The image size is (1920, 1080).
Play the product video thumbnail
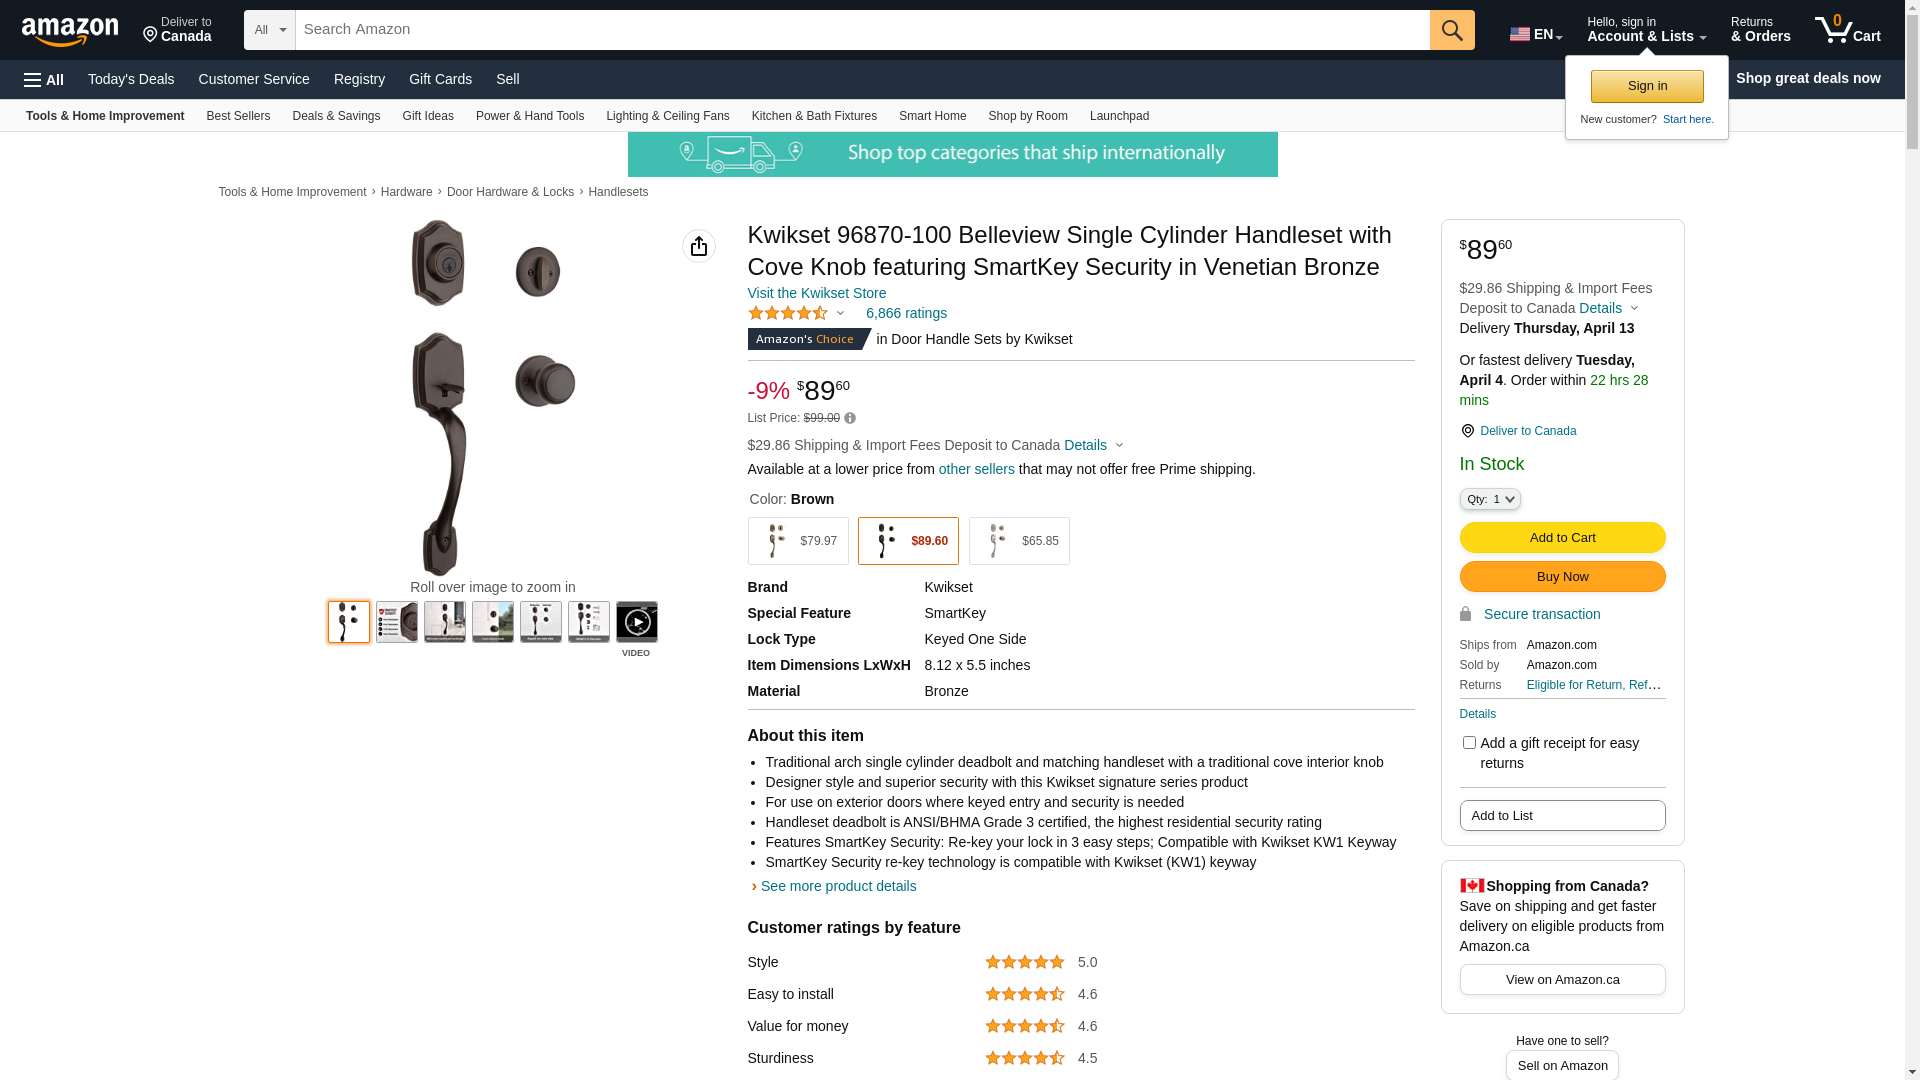[636, 623]
